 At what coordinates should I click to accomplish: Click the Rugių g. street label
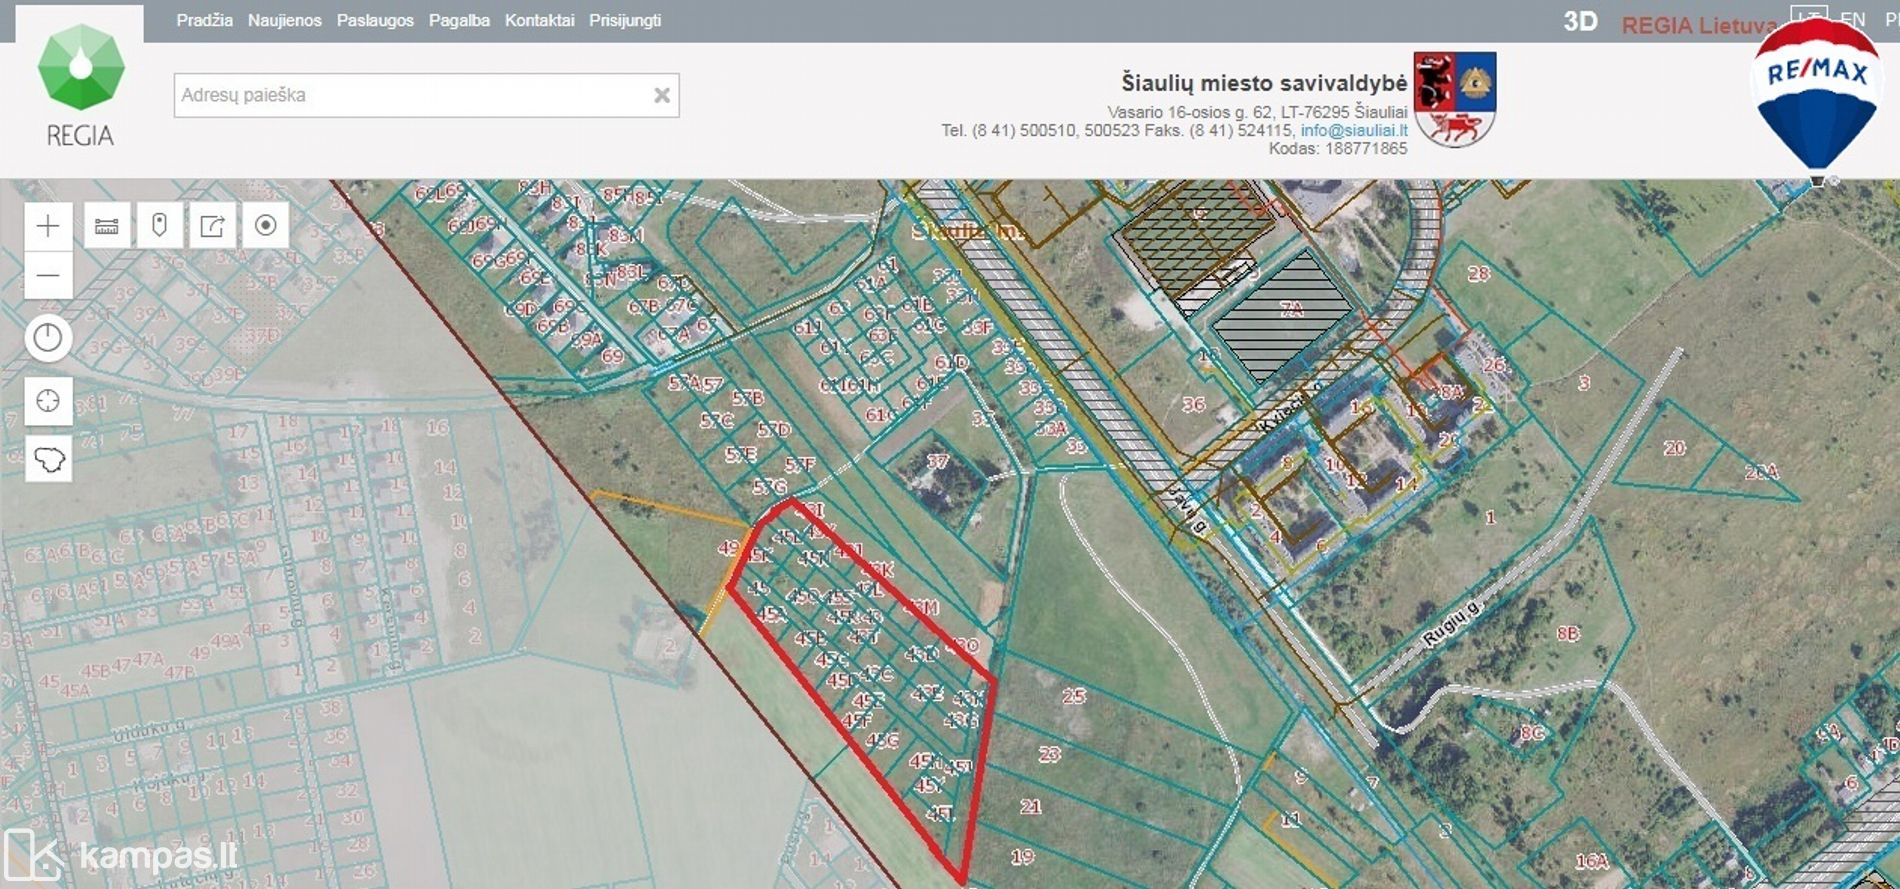[1451, 624]
